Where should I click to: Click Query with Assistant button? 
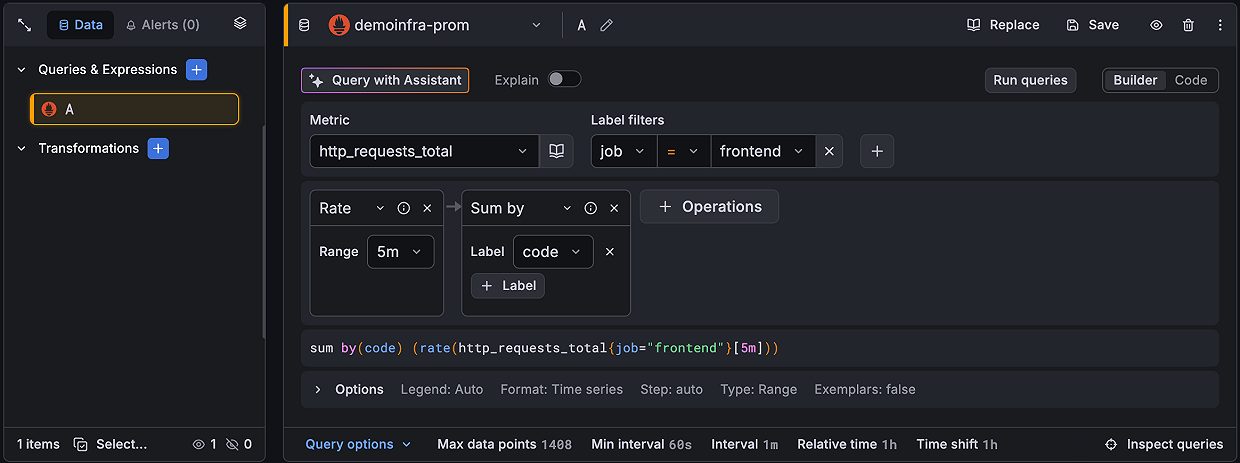pyautogui.click(x=385, y=80)
